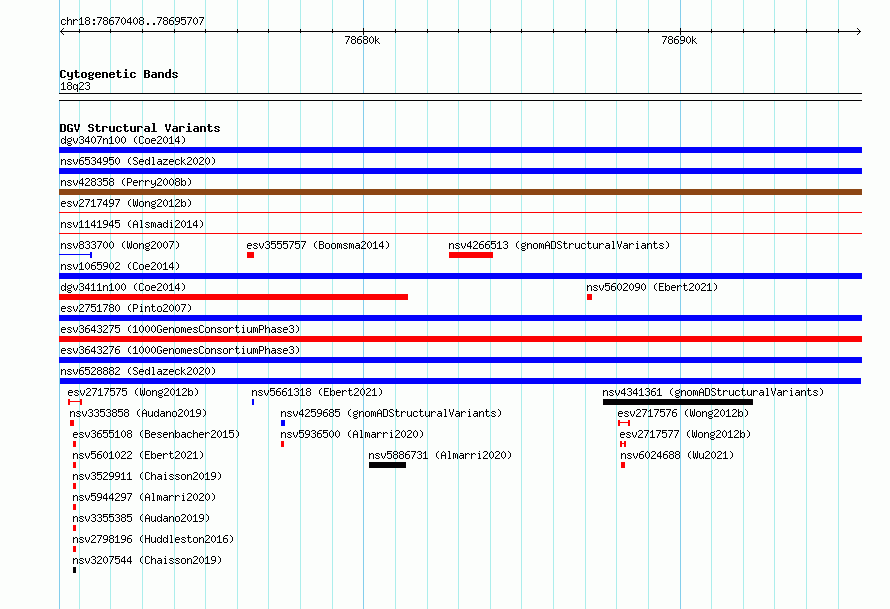
Task: Open esv3555757 (Boomsma2014) label
Action: pyautogui.click(x=318, y=245)
